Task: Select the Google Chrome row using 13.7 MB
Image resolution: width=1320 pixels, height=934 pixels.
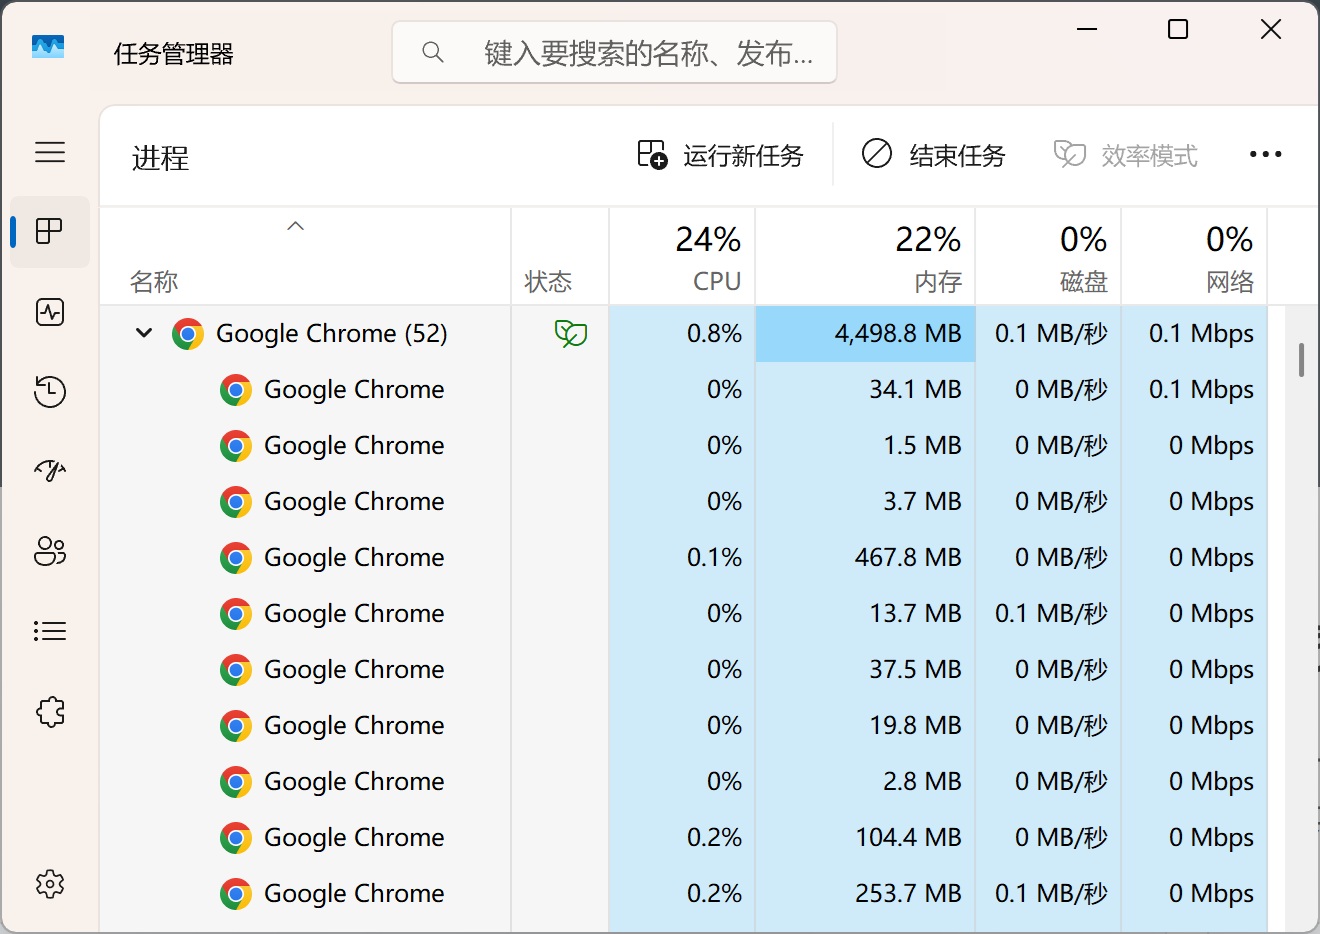Action: pos(684,614)
